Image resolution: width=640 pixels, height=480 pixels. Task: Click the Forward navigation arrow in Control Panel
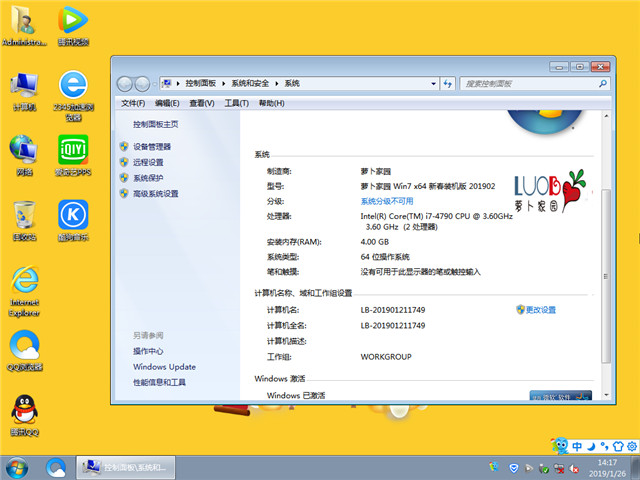(x=142, y=84)
